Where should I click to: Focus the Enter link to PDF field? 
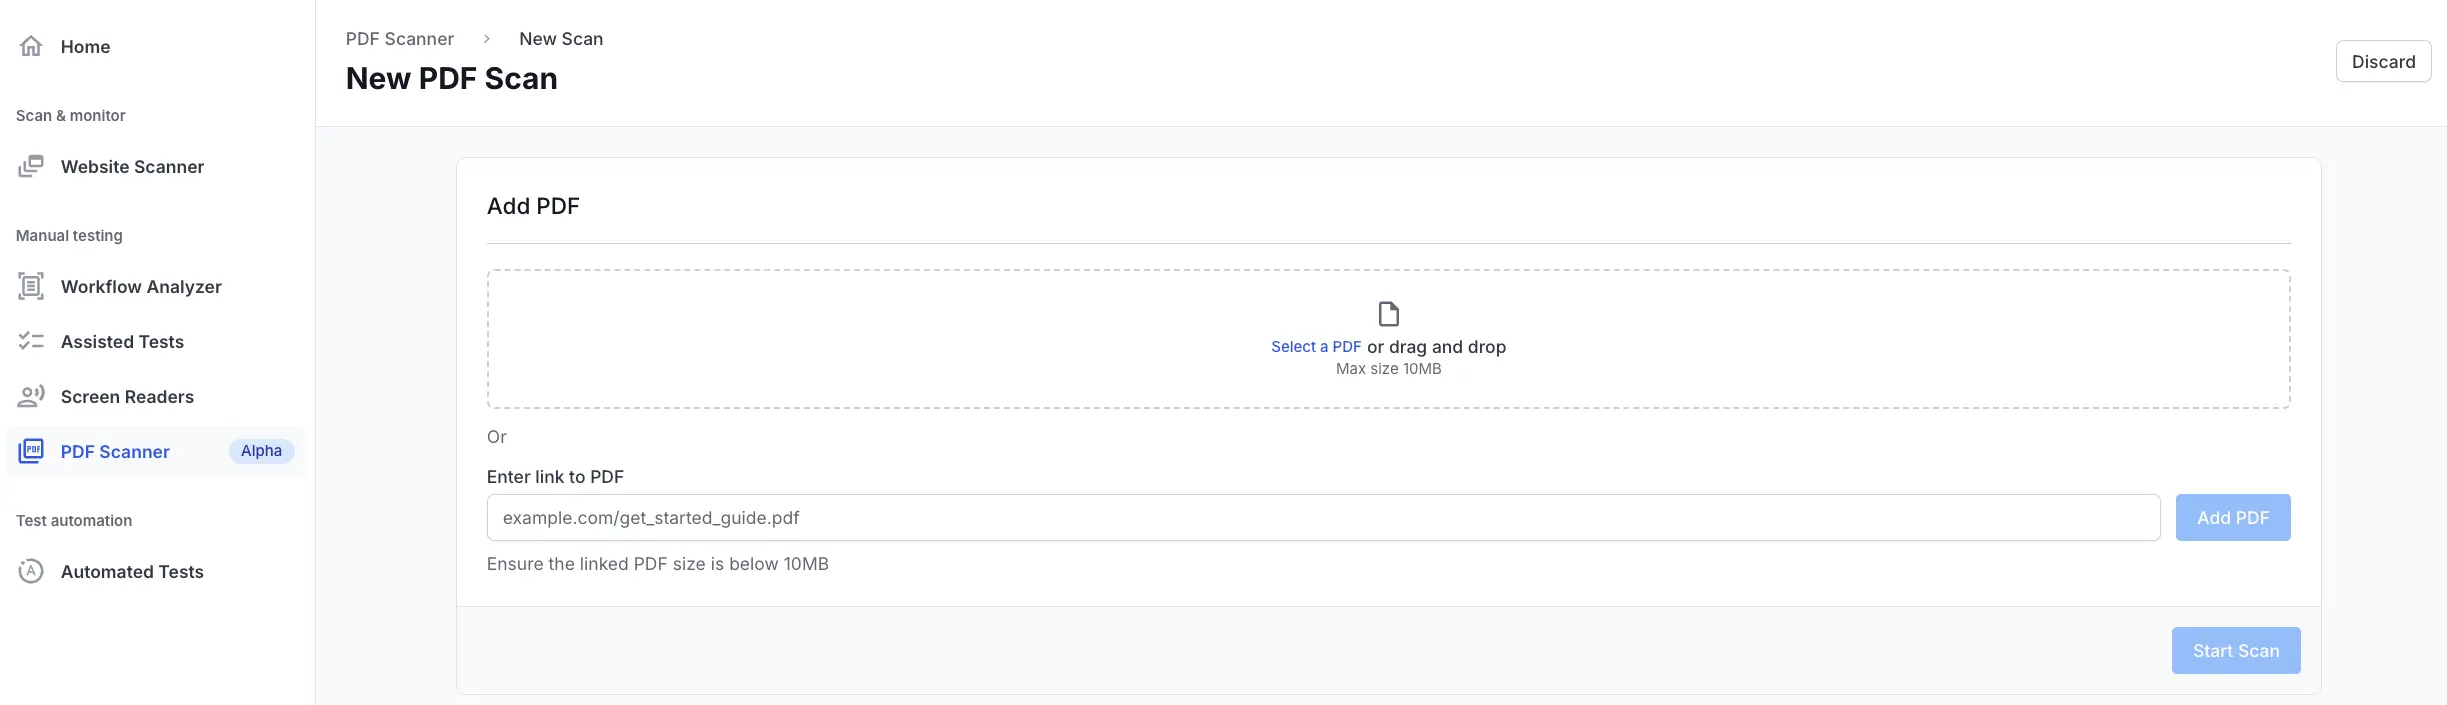(1322, 518)
